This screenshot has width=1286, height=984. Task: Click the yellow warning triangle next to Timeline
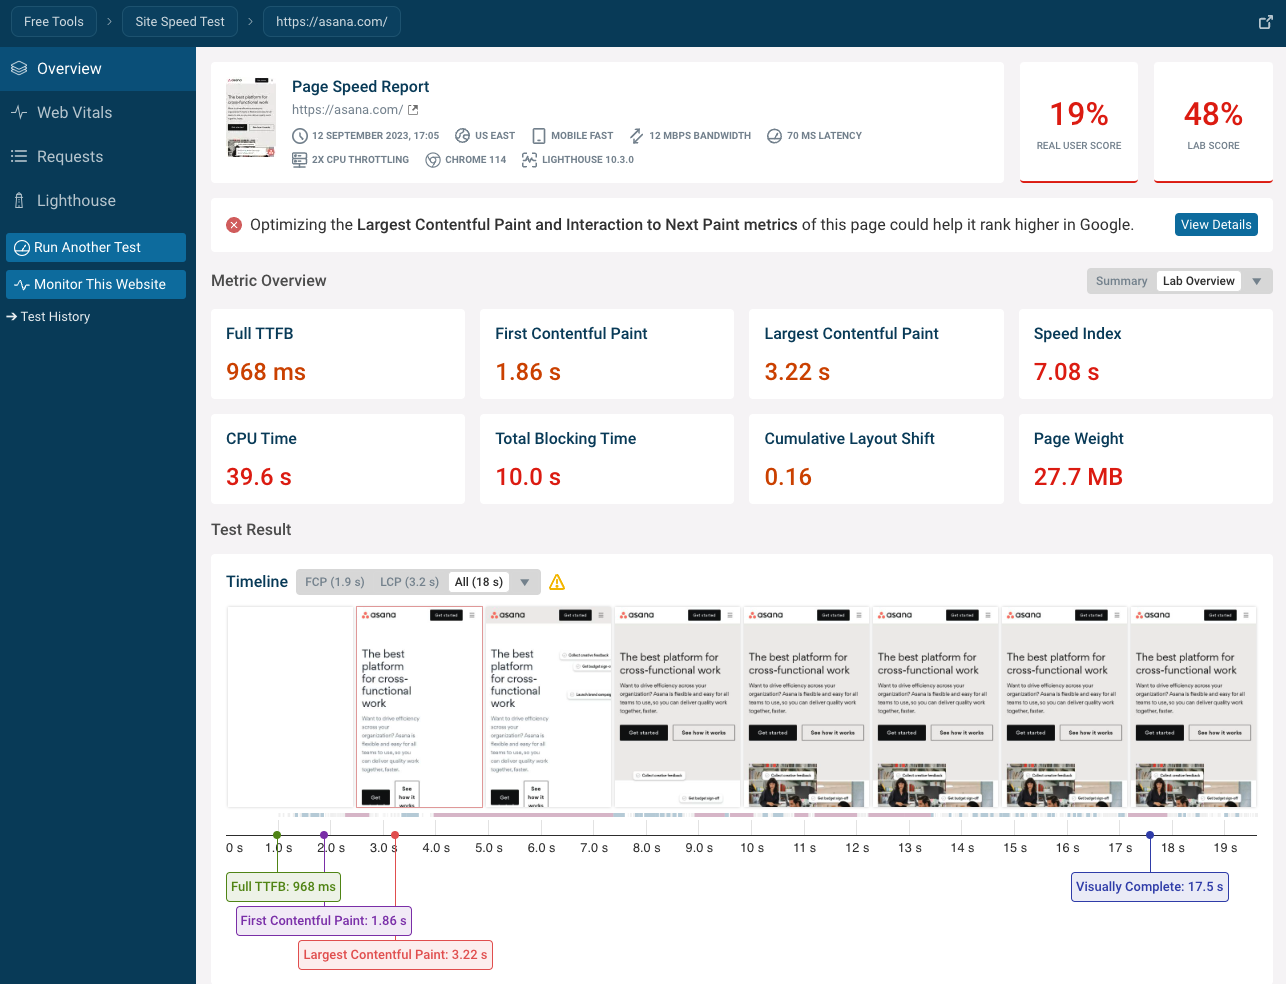click(x=558, y=582)
